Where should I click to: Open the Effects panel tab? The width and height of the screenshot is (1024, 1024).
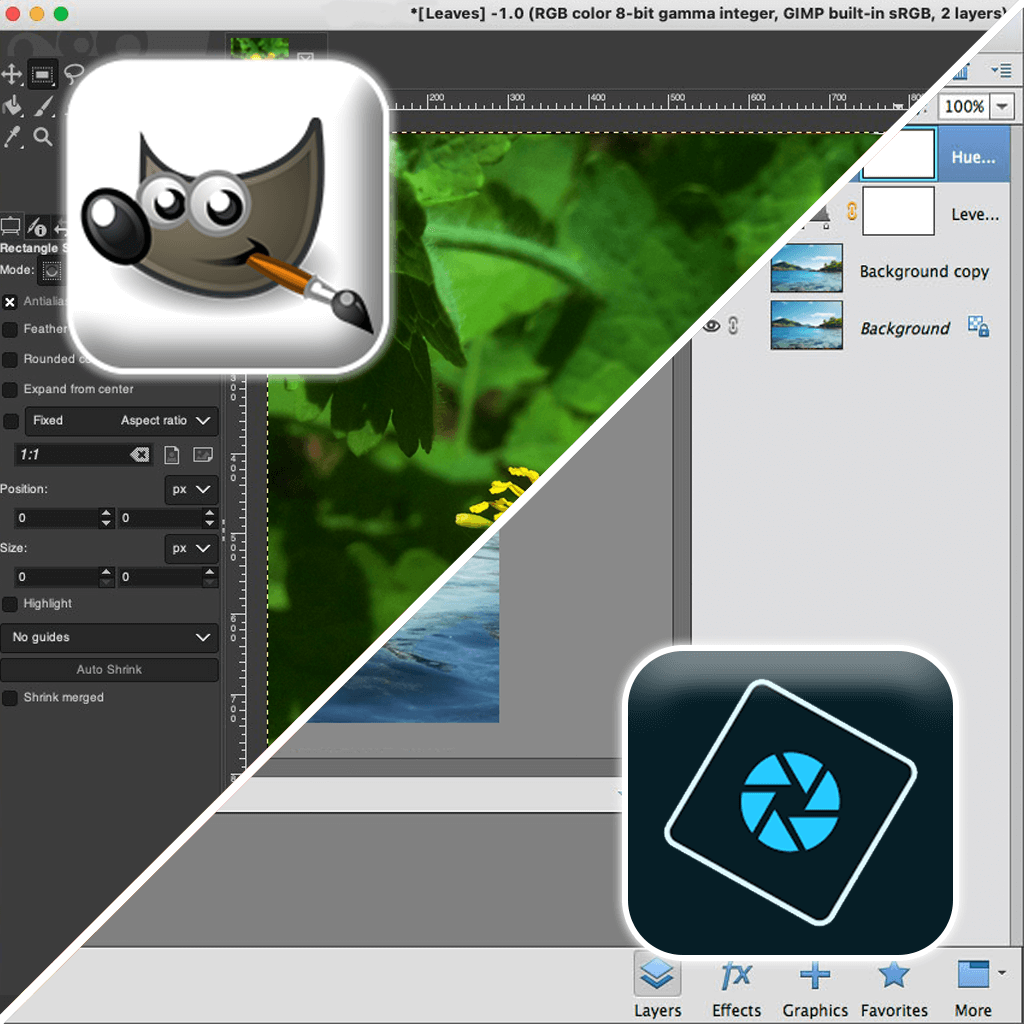(737, 987)
